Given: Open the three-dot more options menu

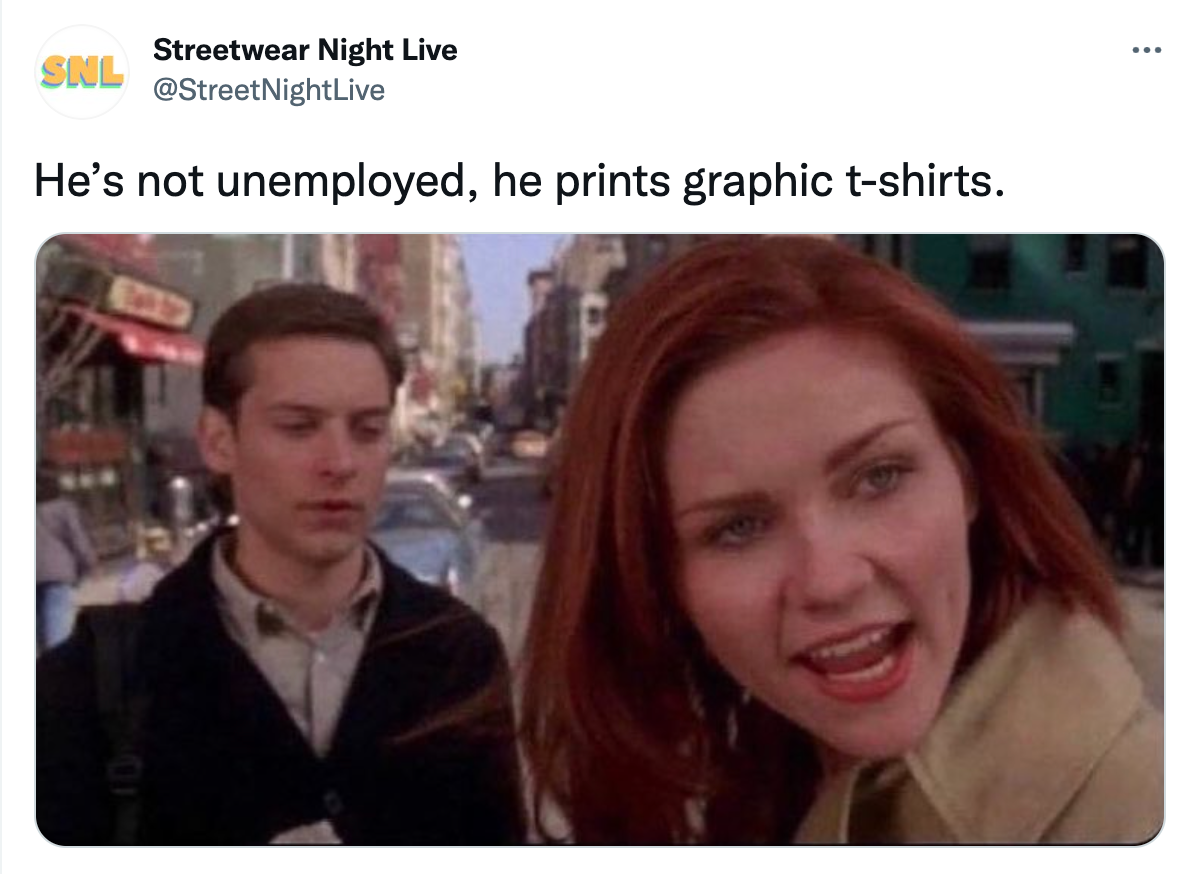Looking at the screenshot, I should click(1146, 50).
